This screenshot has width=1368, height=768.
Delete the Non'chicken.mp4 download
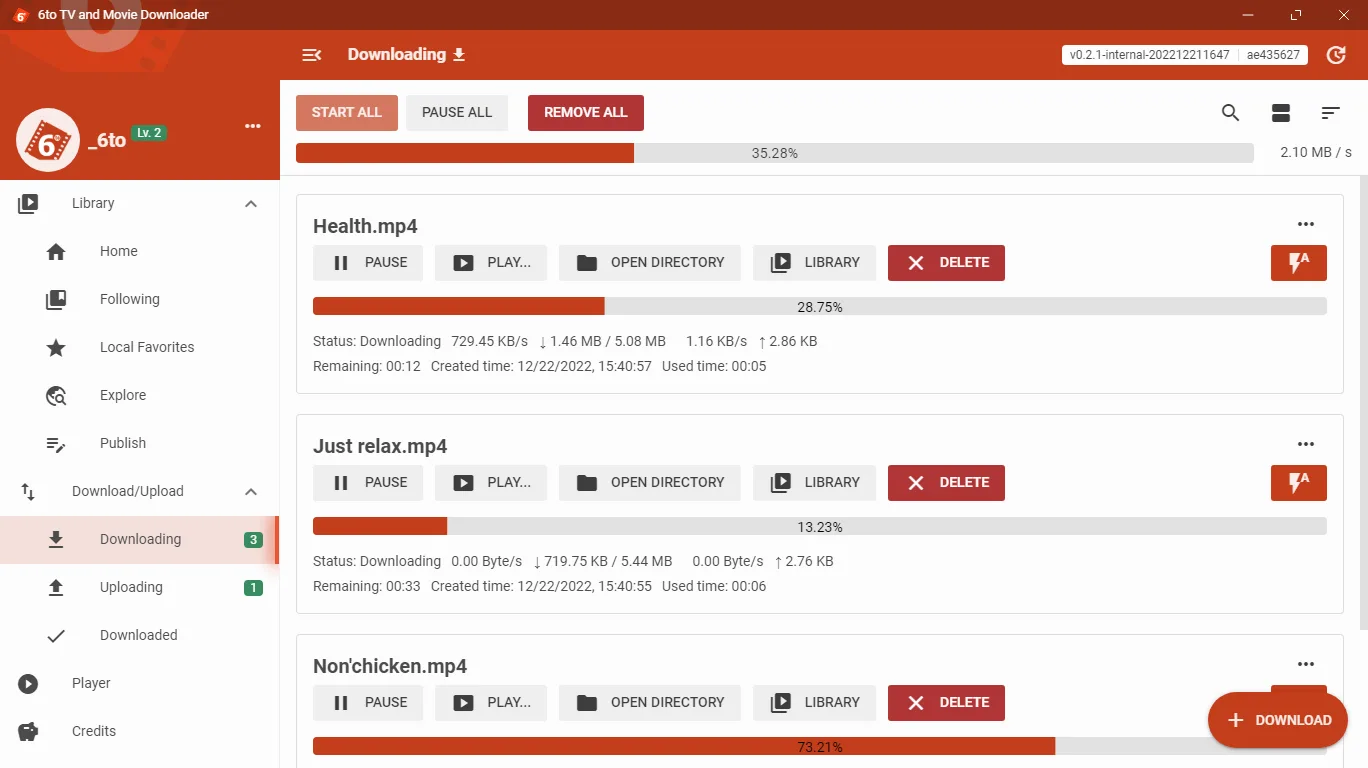click(x=946, y=703)
